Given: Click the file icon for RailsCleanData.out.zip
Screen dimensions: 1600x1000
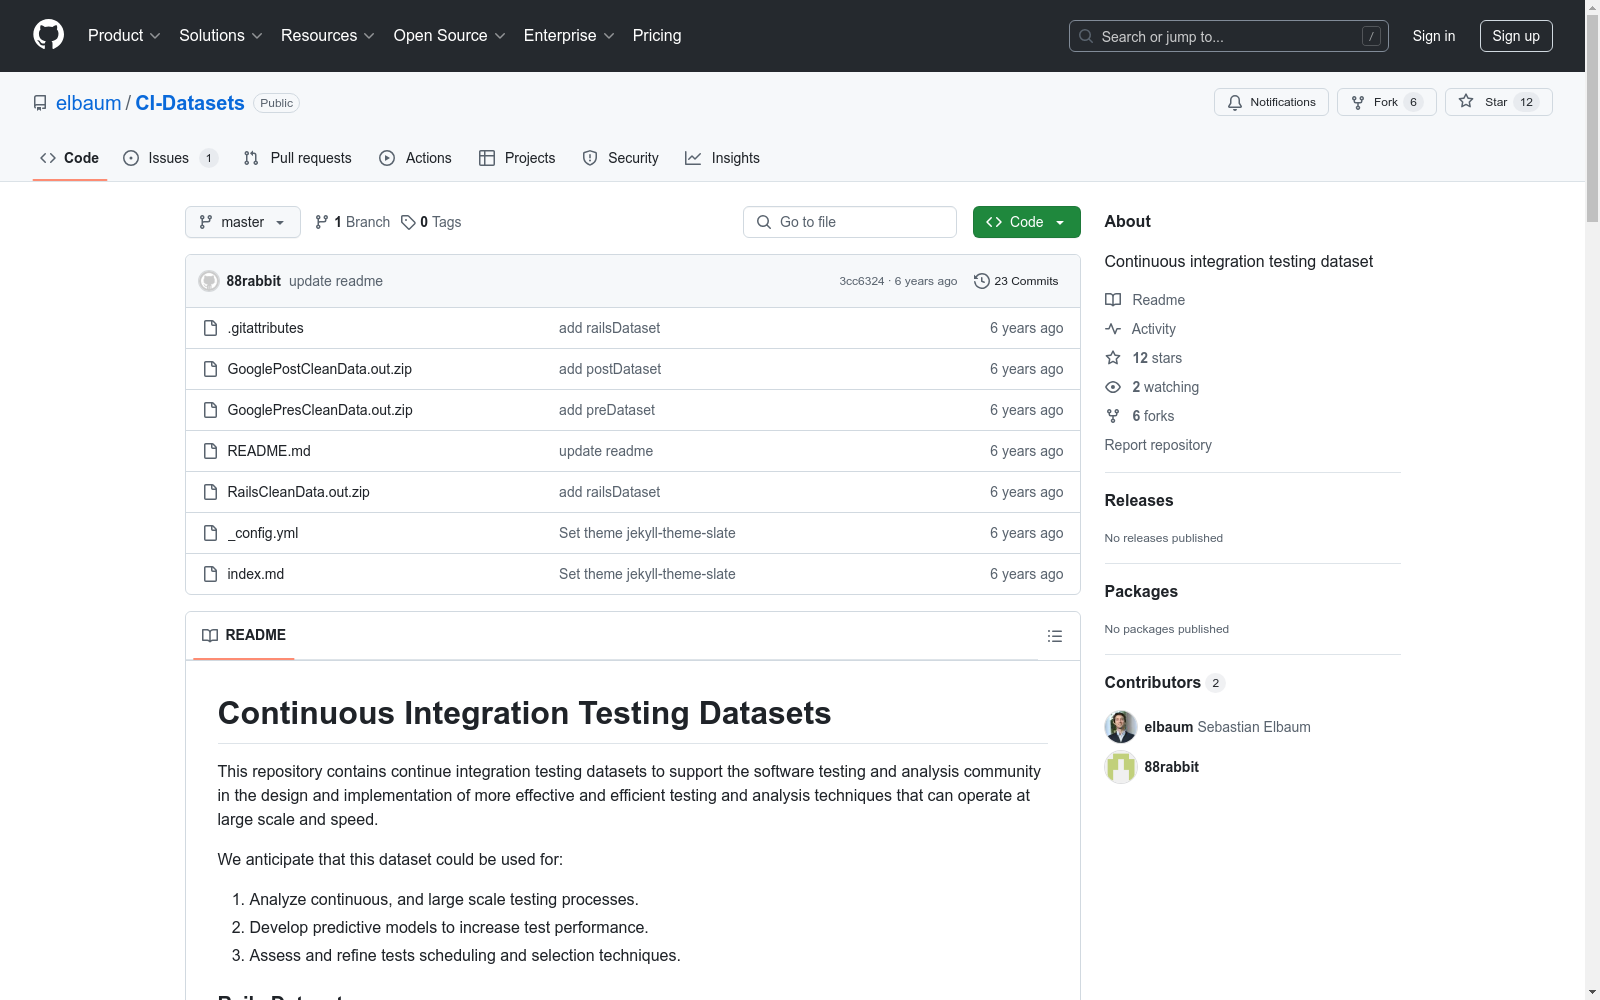Looking at the screenshot, I should (210, 492).
